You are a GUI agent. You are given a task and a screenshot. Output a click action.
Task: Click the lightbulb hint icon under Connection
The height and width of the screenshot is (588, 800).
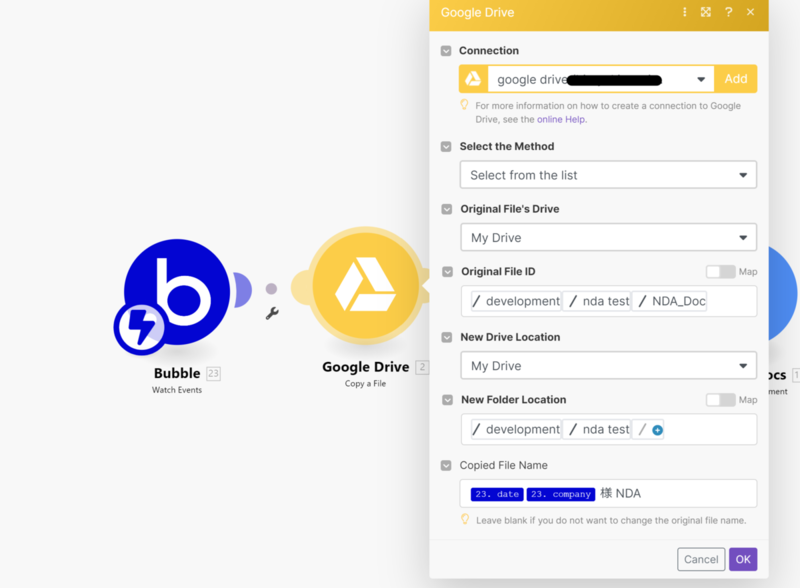point(464,105)
